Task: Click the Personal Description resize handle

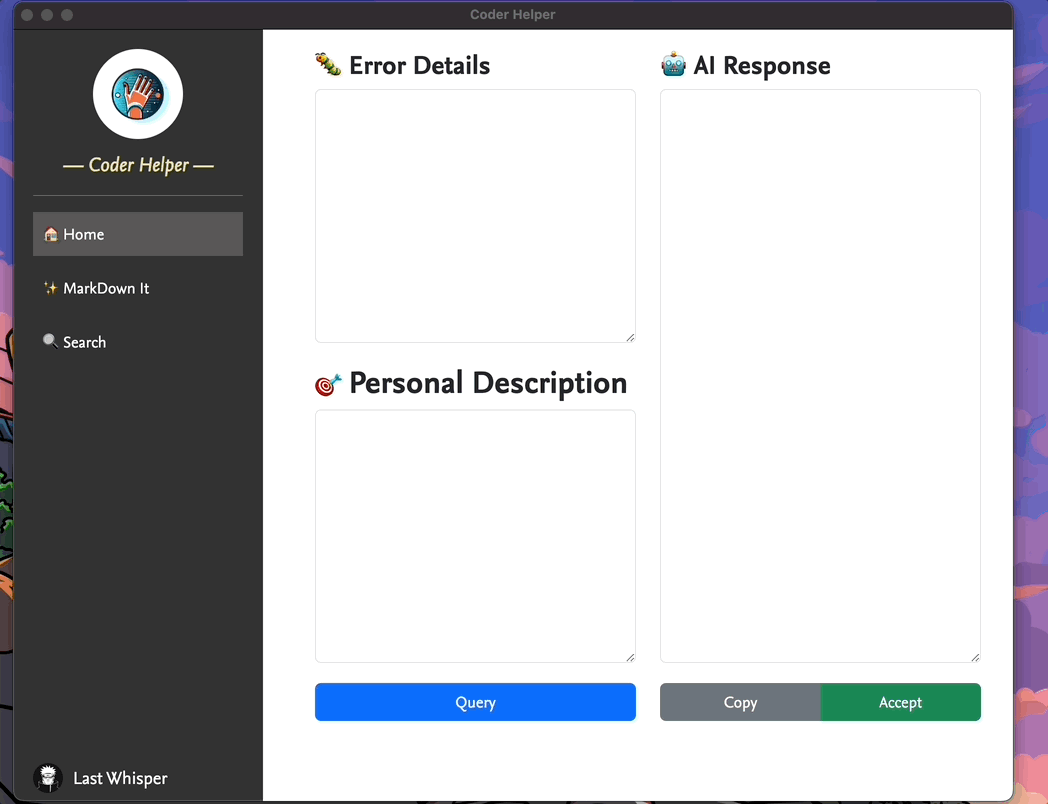Action: pyautogui.click(x=630, y=658)
